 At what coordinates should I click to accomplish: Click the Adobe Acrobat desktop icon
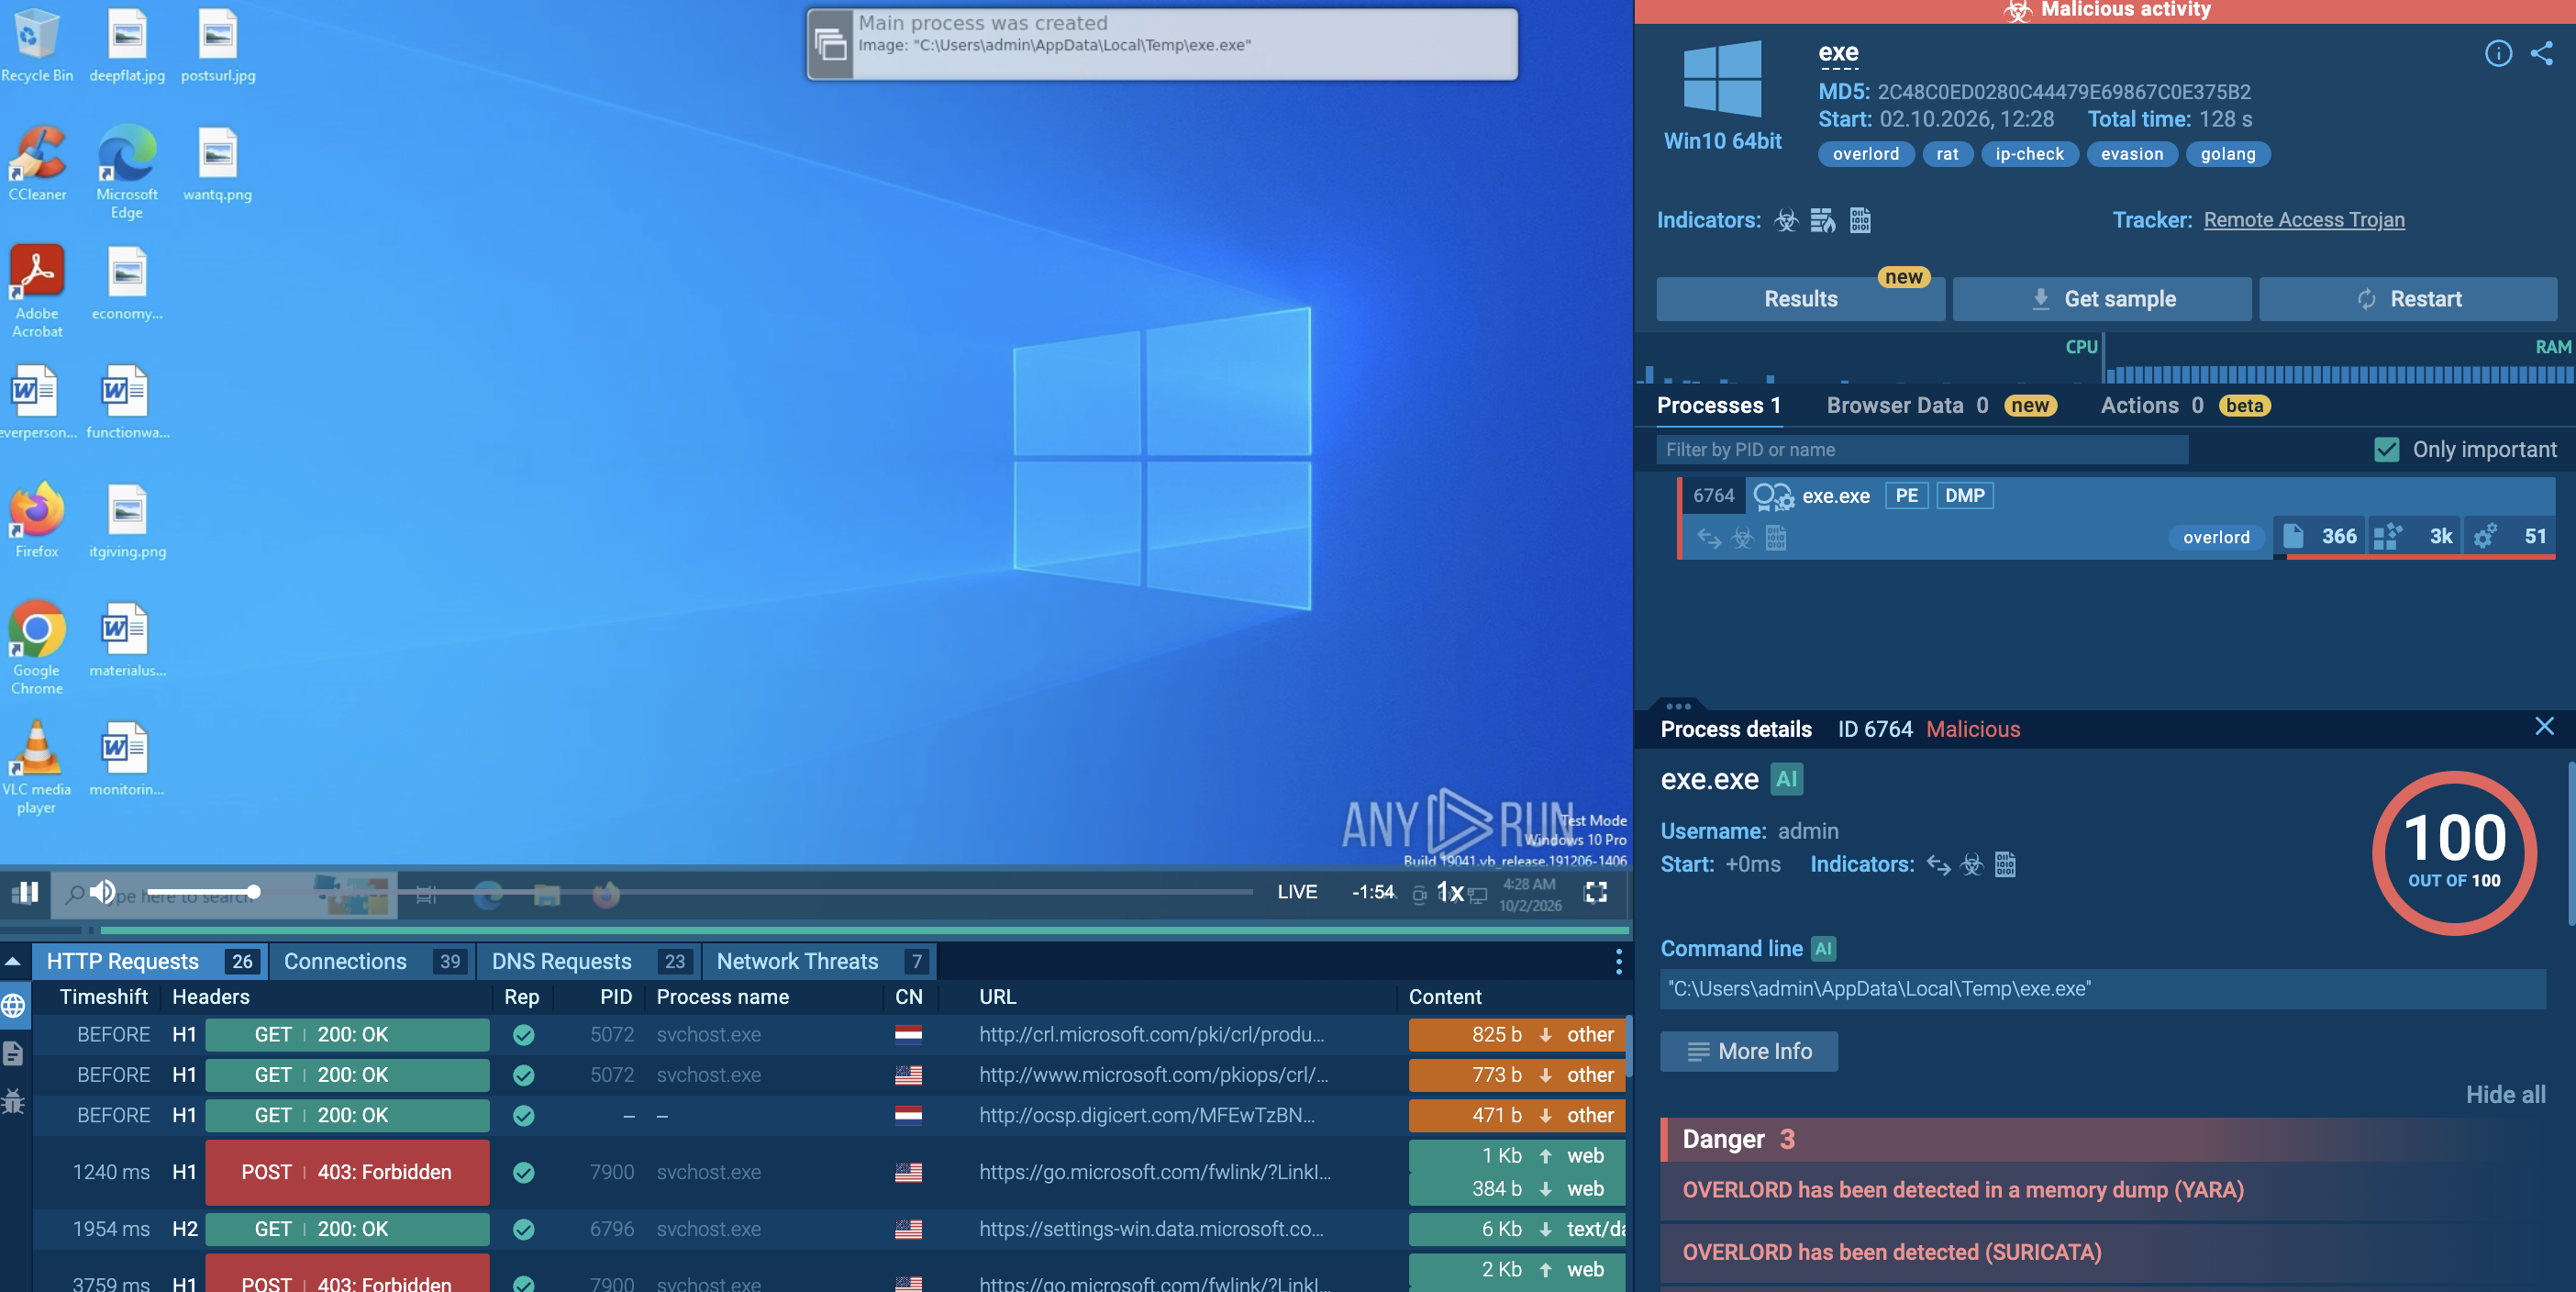coord(37,291)
